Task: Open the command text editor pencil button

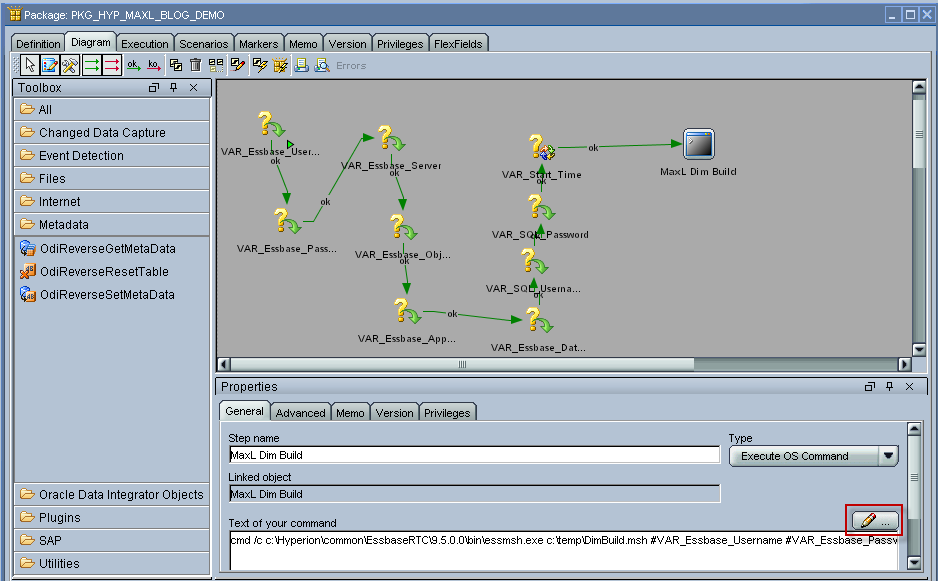Action: 875,521
